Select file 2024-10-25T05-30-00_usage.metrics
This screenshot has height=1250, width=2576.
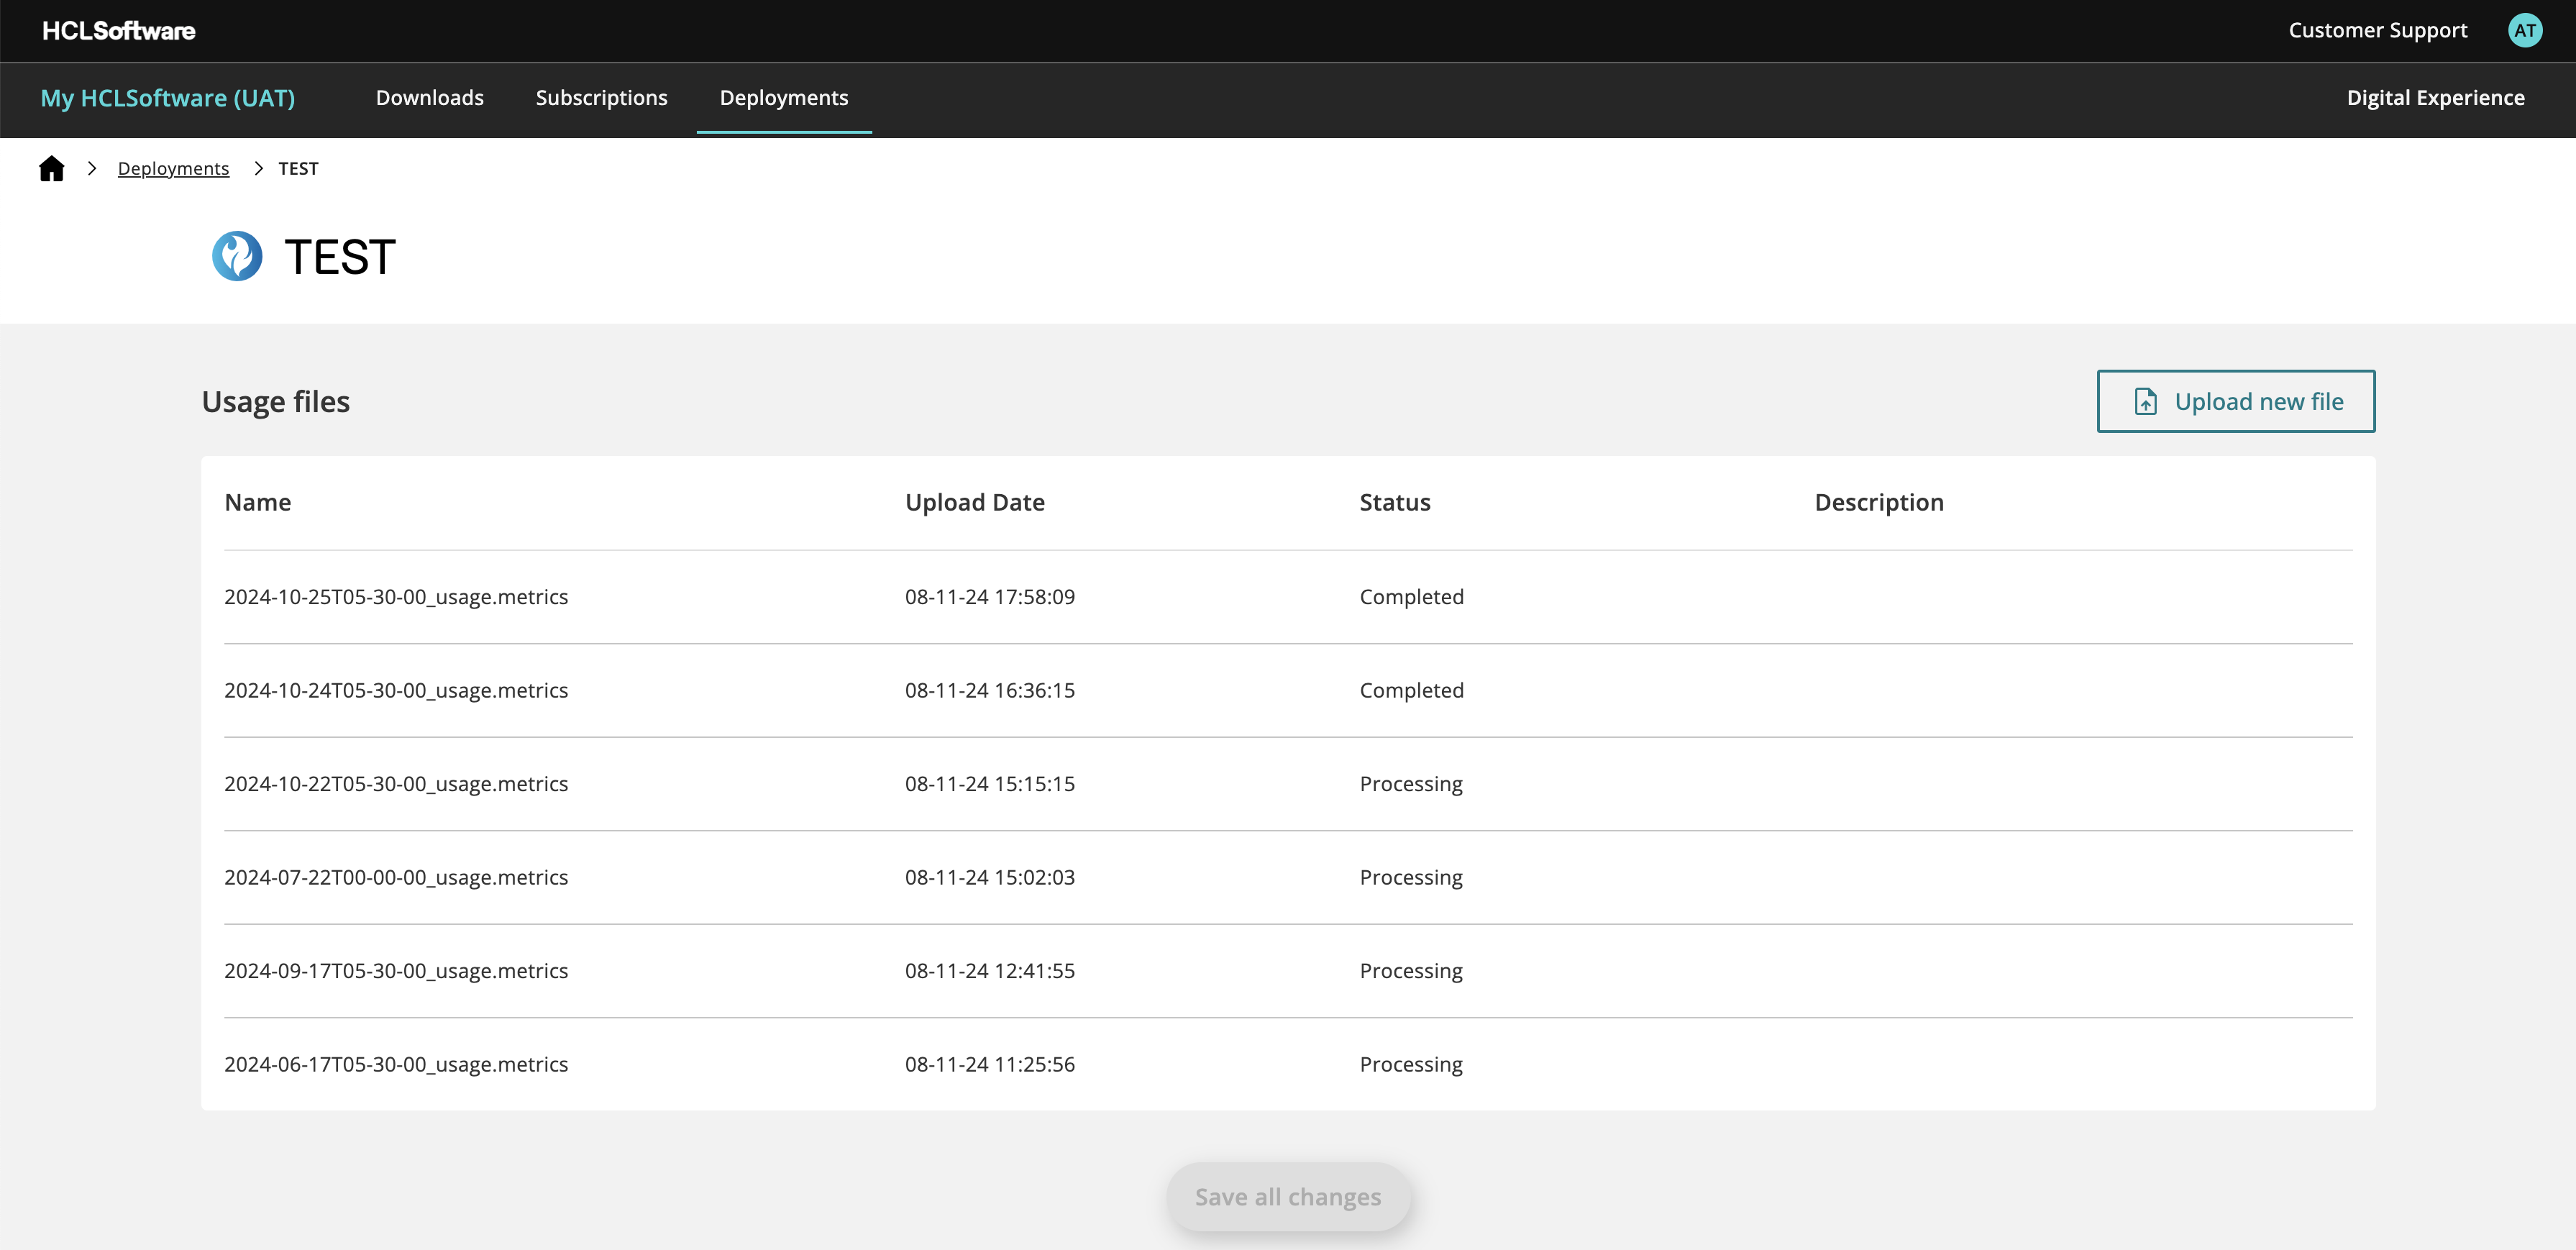(396, 597)
